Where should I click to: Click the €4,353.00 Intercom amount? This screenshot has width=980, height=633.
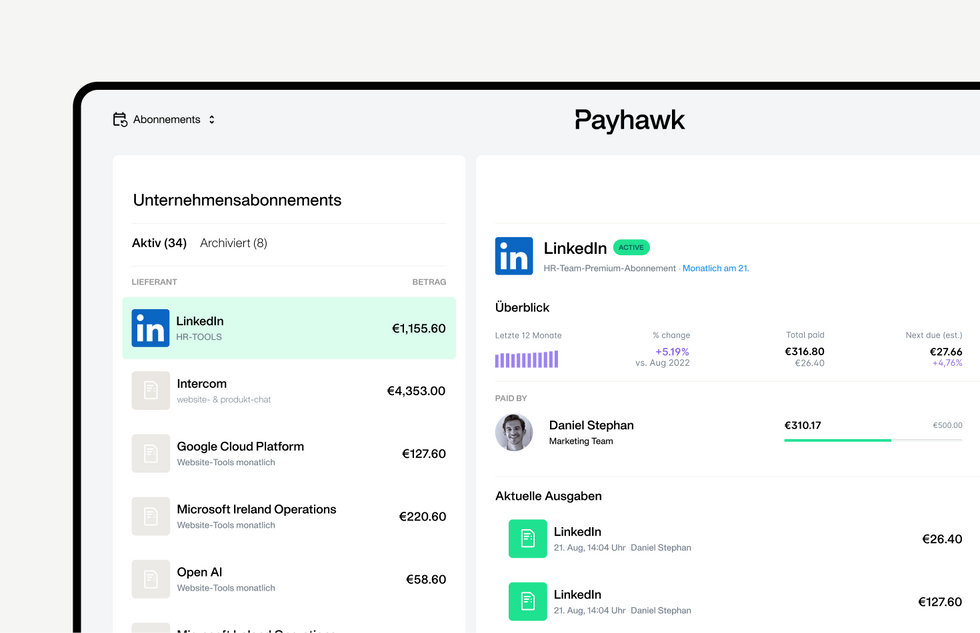[416, 391]
